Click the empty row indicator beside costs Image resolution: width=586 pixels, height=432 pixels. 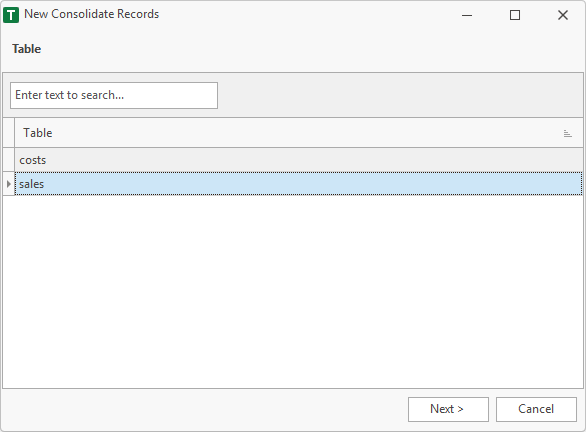pos(9,160)
